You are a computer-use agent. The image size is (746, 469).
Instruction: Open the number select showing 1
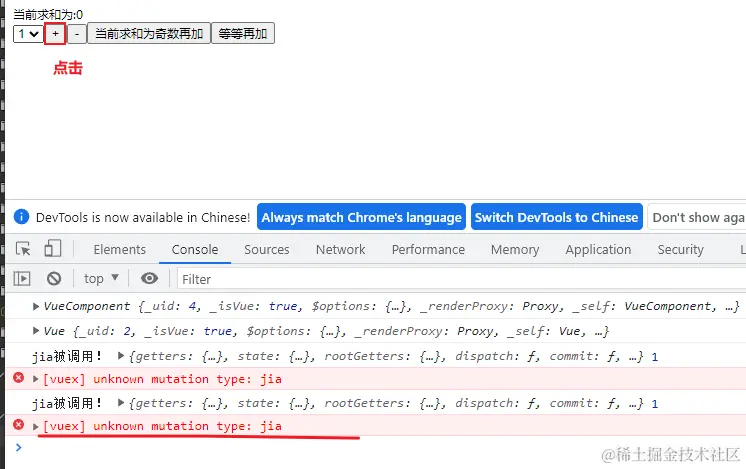[28, 34]
